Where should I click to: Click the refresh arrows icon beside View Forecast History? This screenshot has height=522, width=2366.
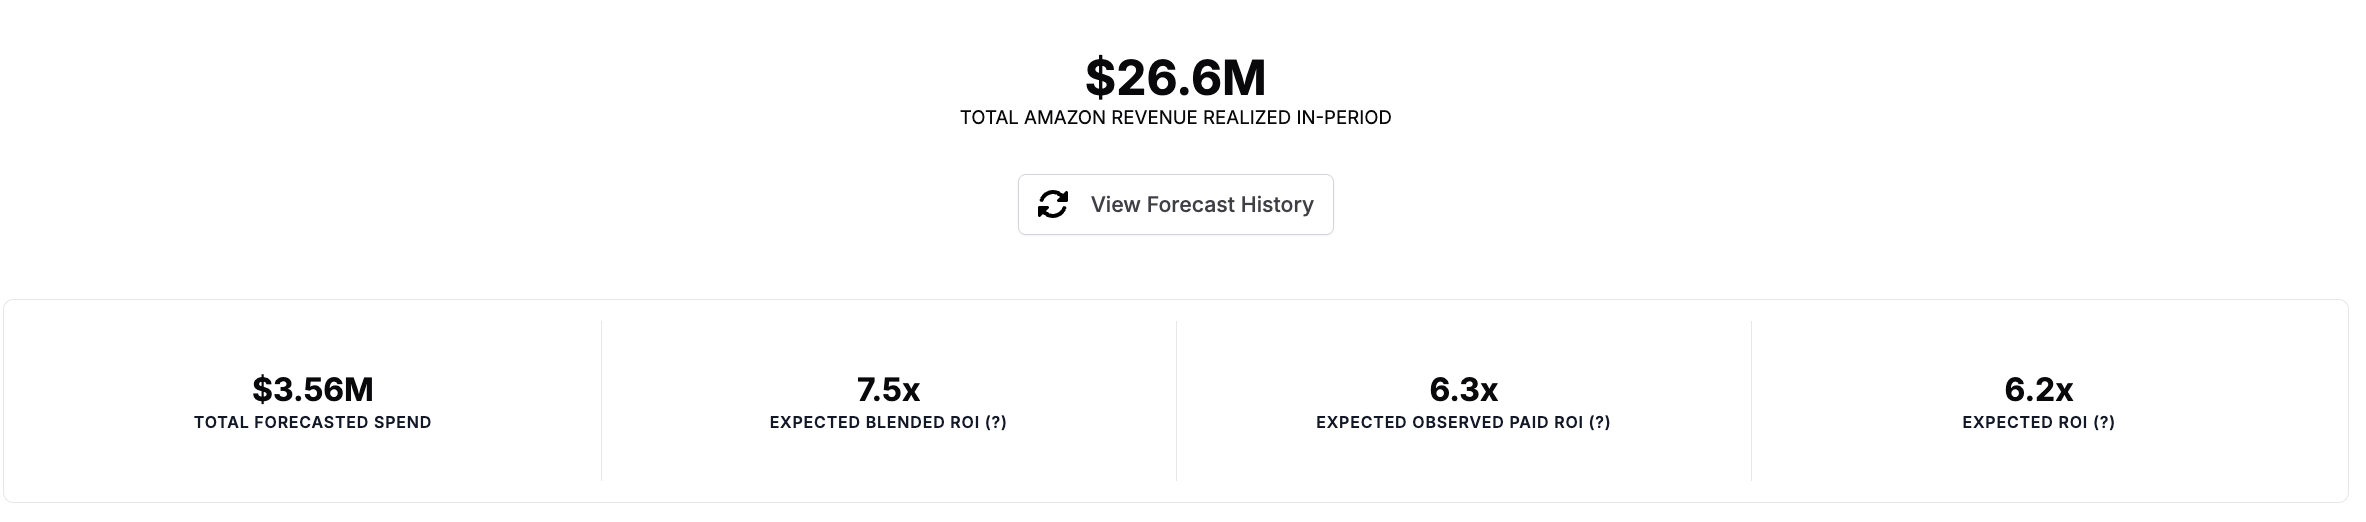1052,204
